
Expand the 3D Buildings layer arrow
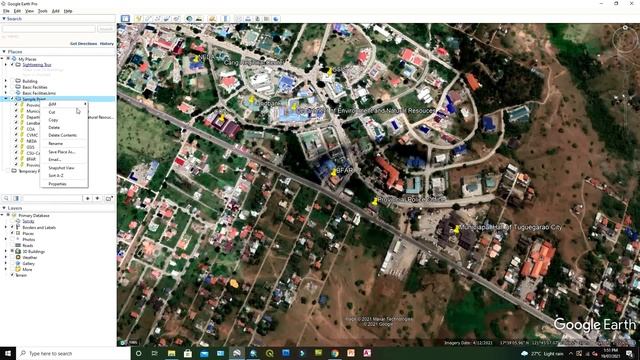point(6,251)
